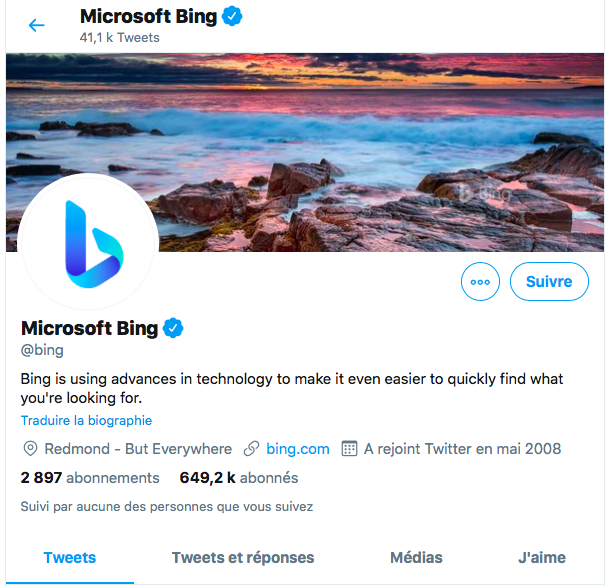Click the Suivre follow button
Image resolution: width=607 pixels, height=587 pixels.
tap(549, 282)
